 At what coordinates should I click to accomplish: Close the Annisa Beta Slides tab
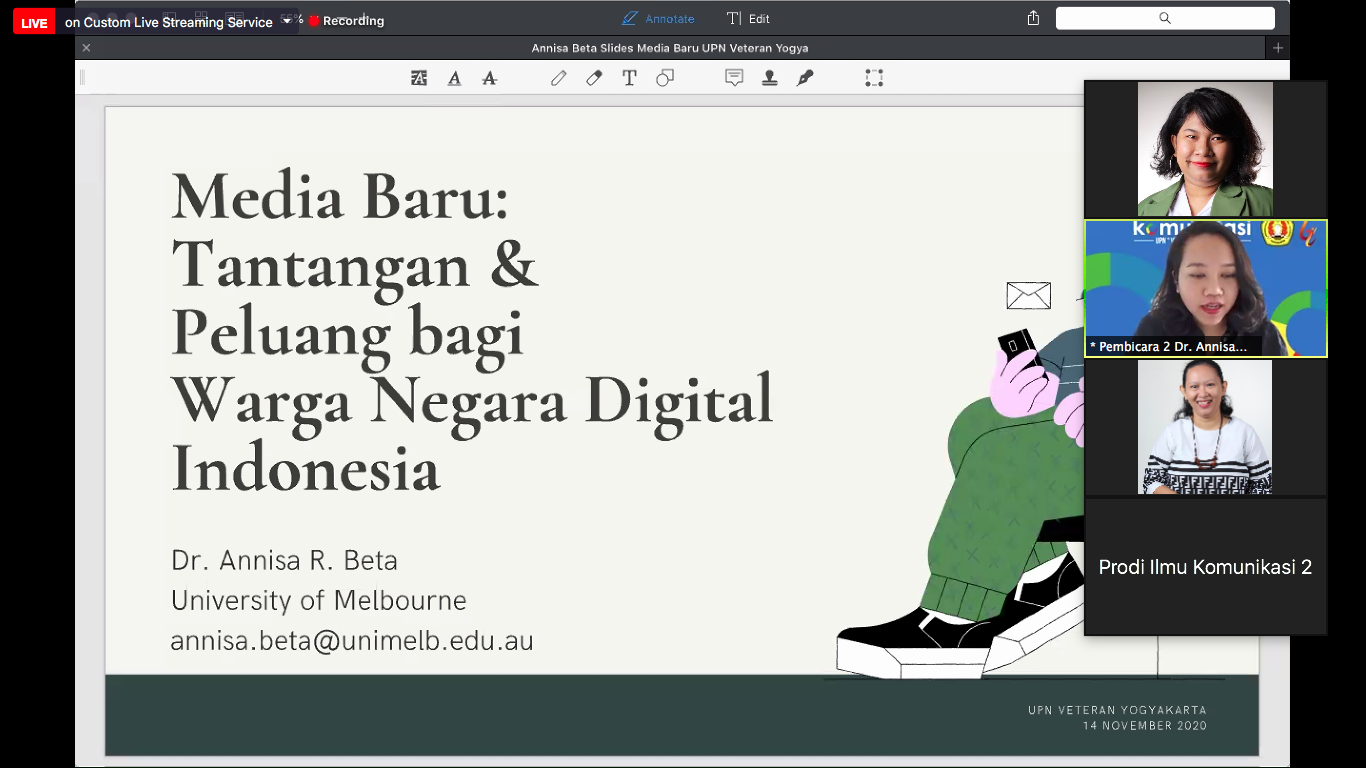(86, 47)
